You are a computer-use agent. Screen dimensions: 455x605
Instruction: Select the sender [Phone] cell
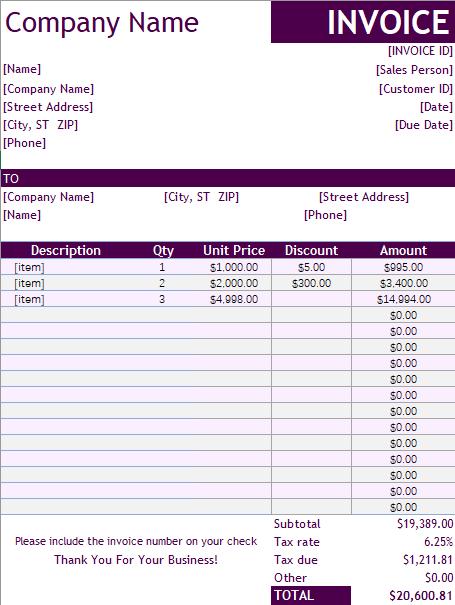[25, 143]
